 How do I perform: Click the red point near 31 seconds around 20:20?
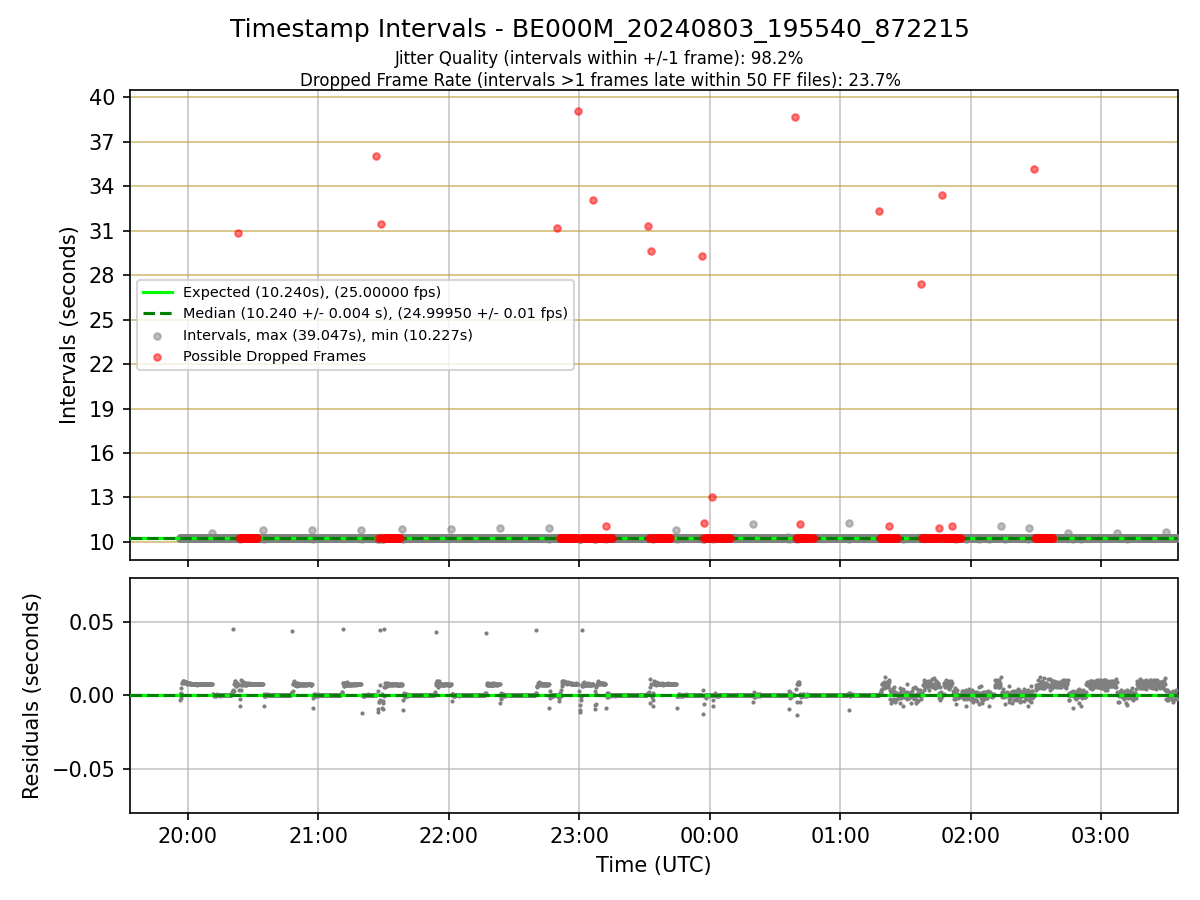pyautogui.click(x=238, y=233)
